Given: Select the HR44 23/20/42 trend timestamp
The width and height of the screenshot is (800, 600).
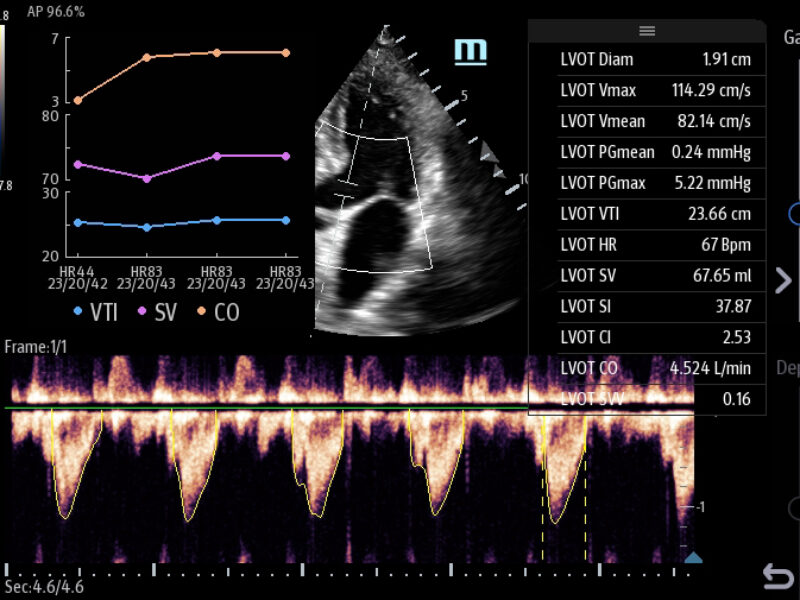Looking at the screenshot, I should coord(77,278).
